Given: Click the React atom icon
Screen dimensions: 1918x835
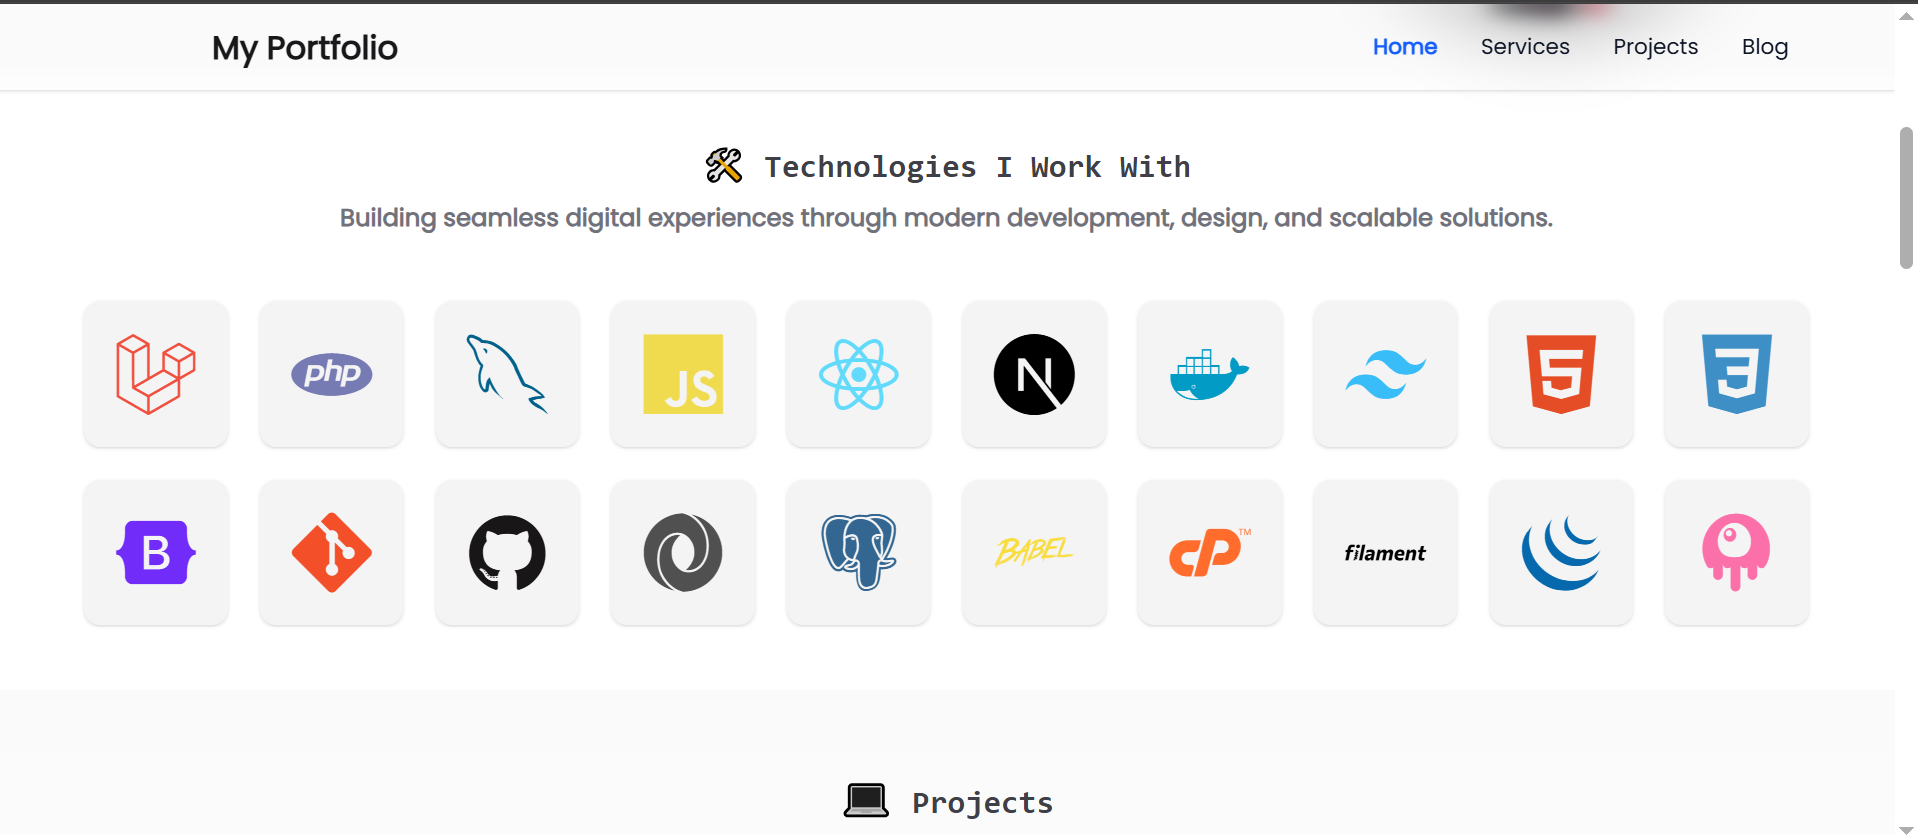Looking at the screenshot, I should pos(859,374).
